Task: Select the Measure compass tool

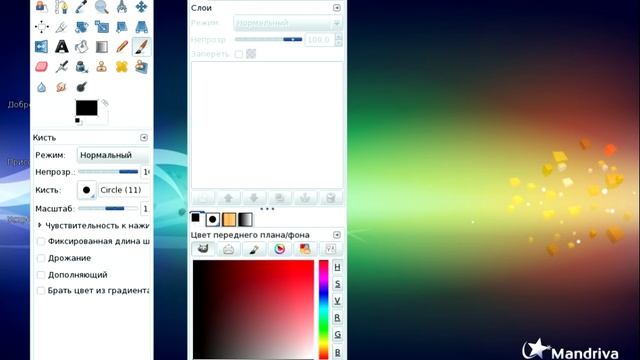Action: tap(121, 7)
